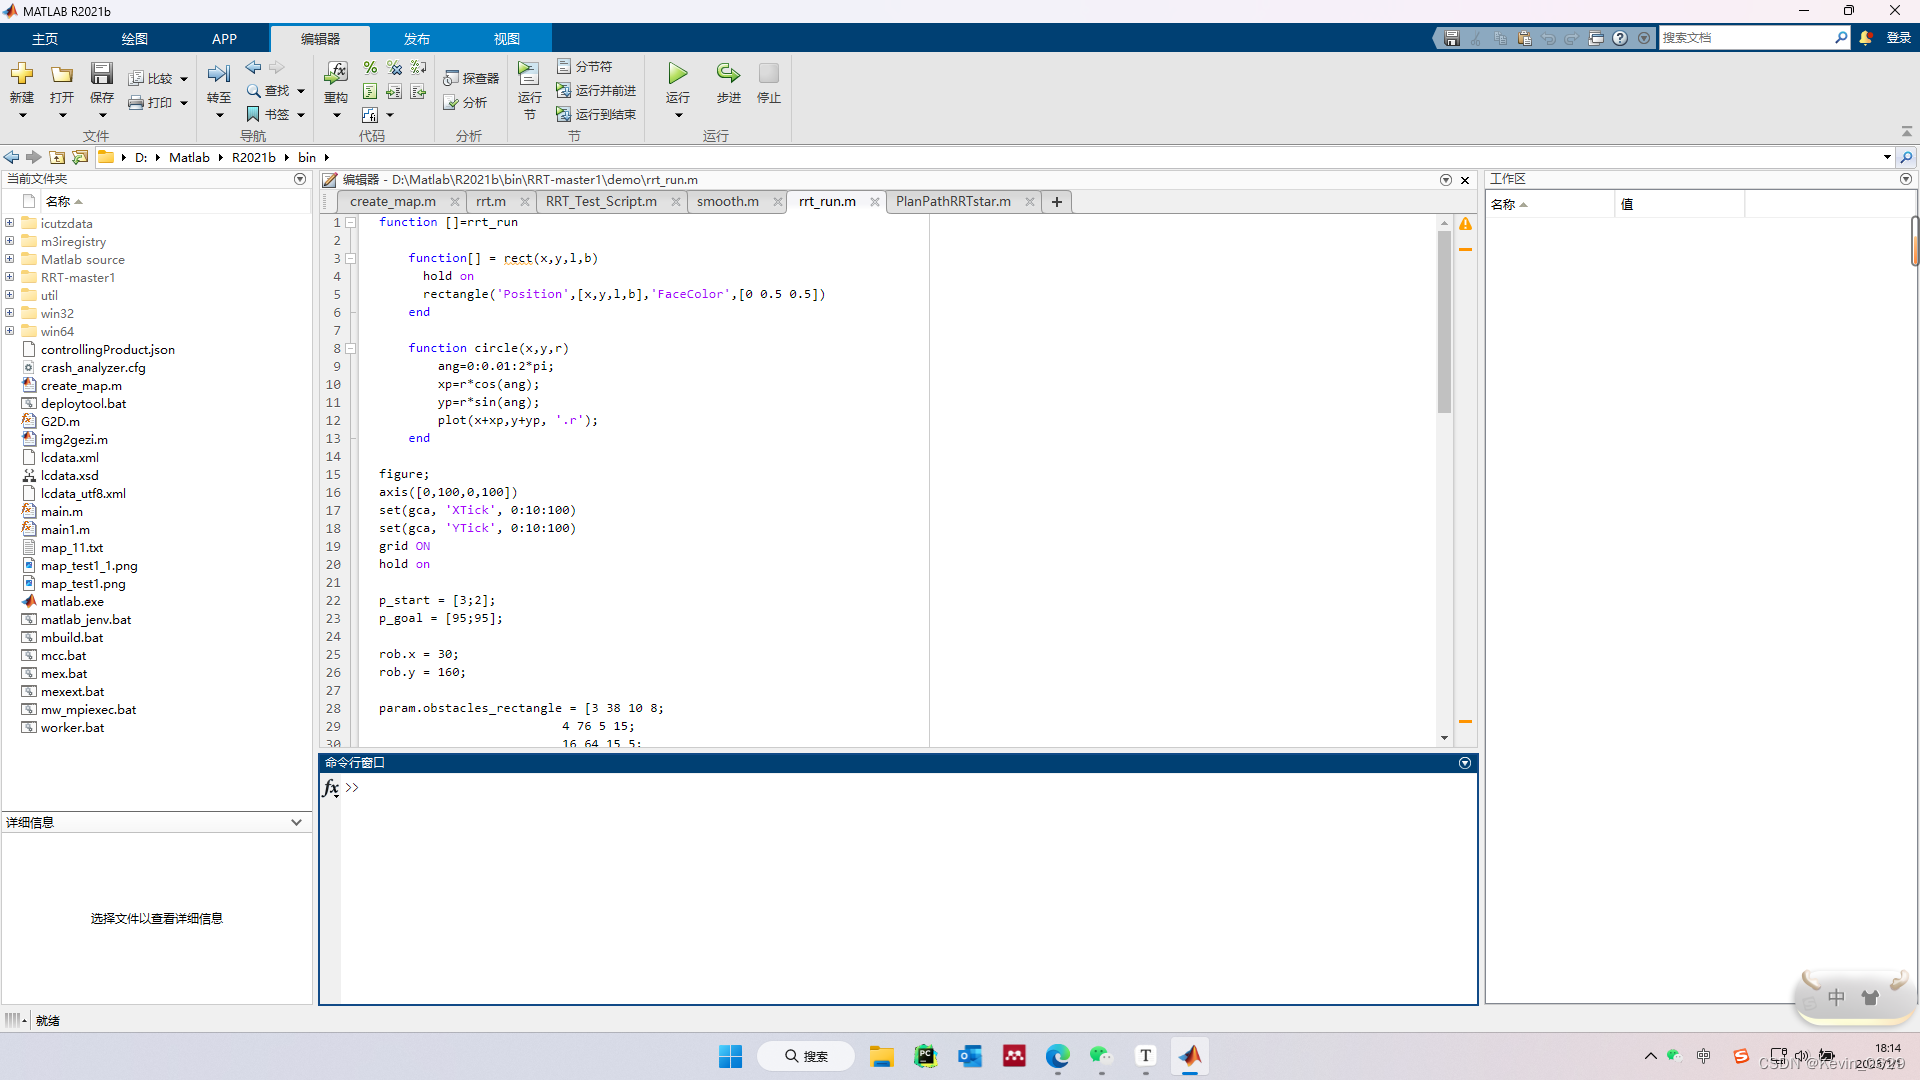The image size is (1920, 1080).
Task: Open the current folder path dropdown
Action: (1887, 157)
